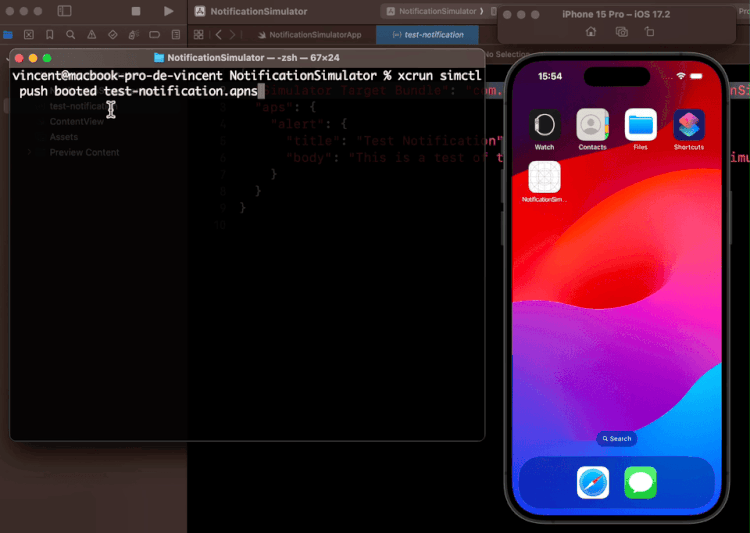This screenshot has height=533, width=750.
Task: Expand the Preview Content folder
Action: (30, 152)
